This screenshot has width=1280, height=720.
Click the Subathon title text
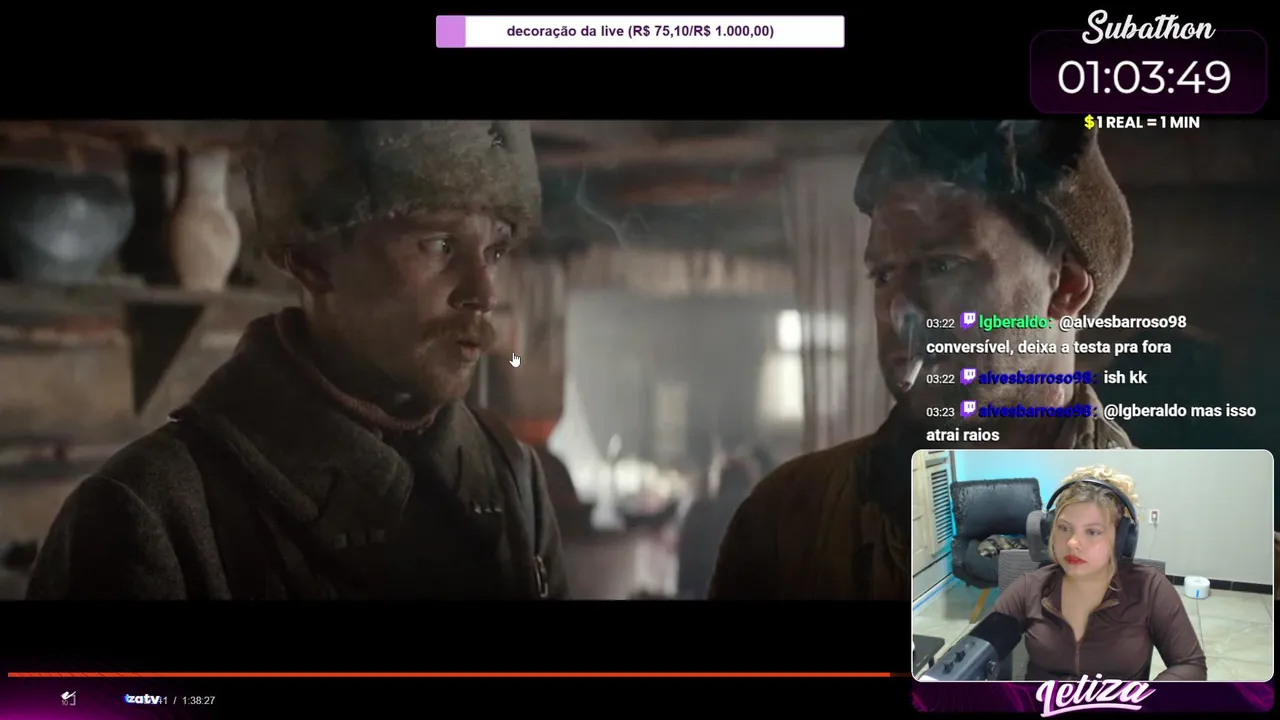(1148, 28)
